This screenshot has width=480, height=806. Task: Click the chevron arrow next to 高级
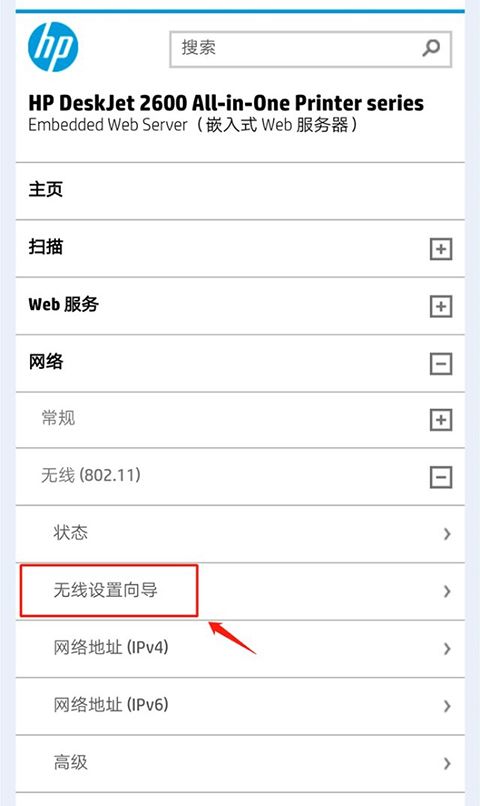coord(447,764)
